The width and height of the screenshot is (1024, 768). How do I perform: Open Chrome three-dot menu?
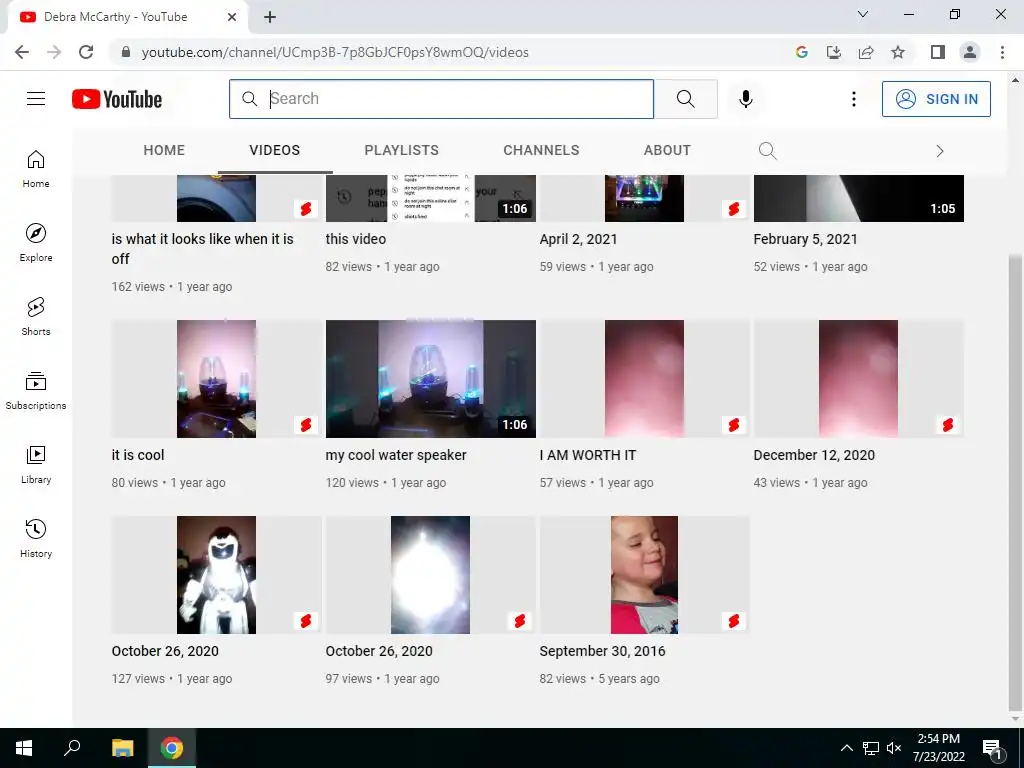coord(1002,52)
